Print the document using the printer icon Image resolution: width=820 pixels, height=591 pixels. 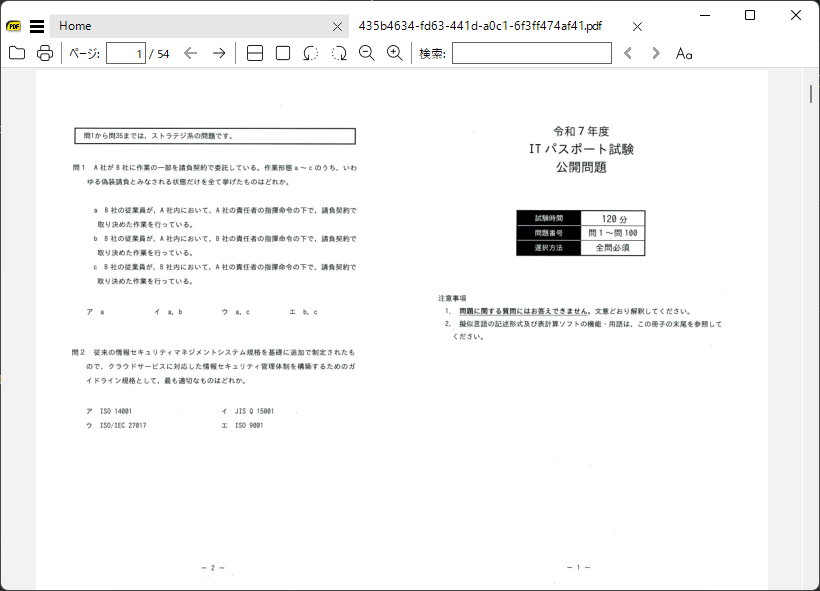click(45, 53)
